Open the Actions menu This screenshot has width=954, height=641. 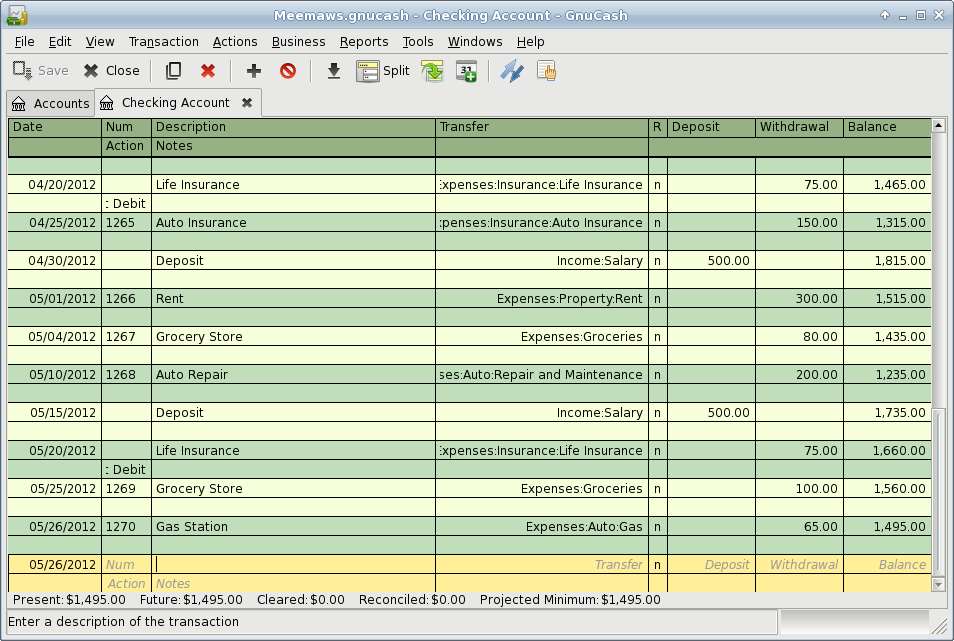point(235,41)
